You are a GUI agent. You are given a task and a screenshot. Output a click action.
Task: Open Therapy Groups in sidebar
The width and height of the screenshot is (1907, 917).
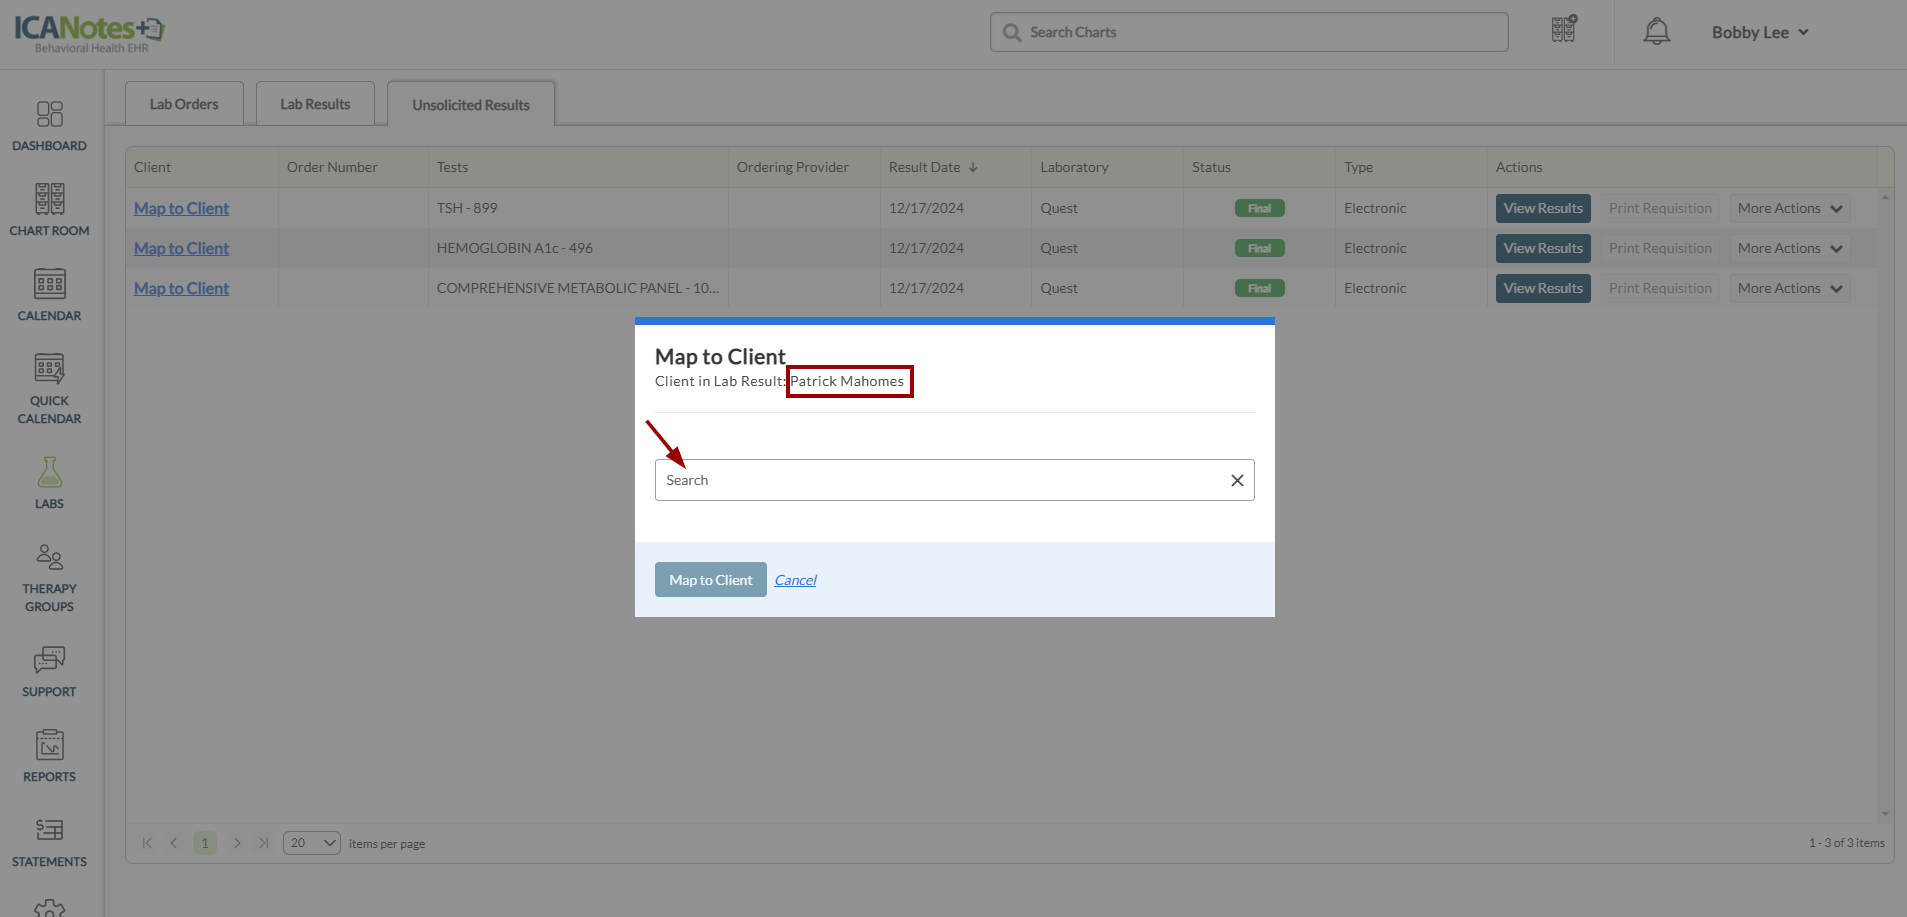tap(49, 577)
